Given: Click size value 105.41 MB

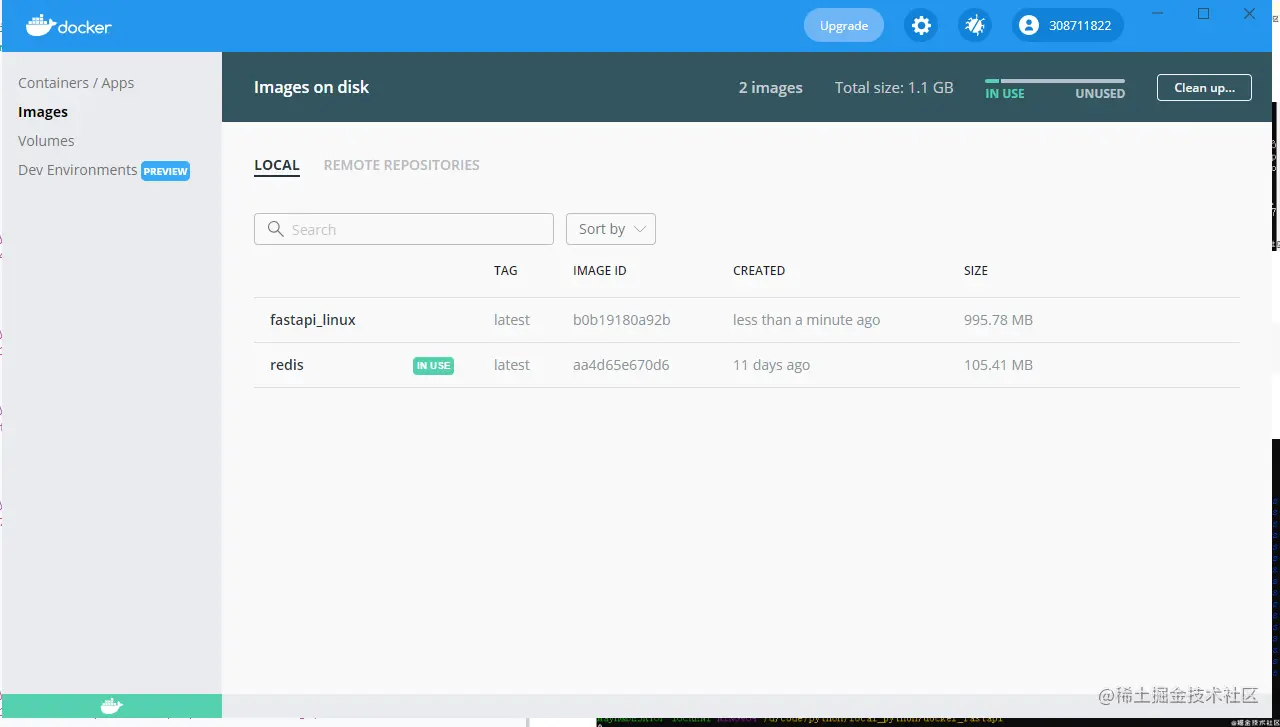Looking at the screenshot, I should pos(998,365).
